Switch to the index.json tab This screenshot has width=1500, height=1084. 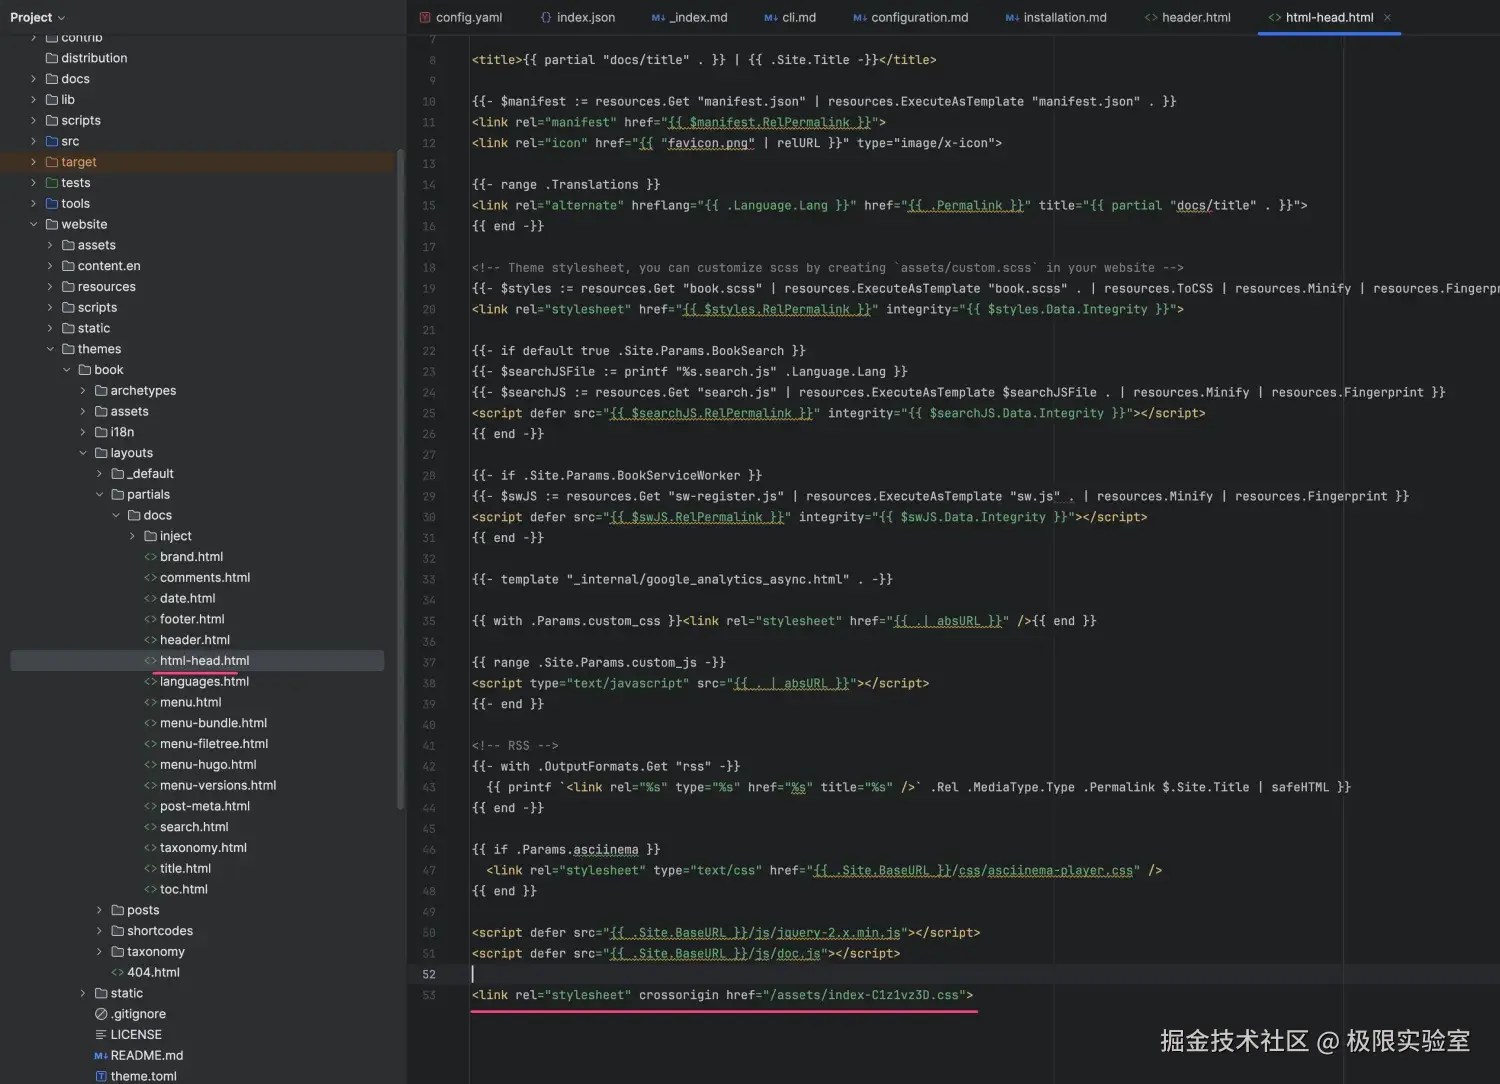click(577, 17)
